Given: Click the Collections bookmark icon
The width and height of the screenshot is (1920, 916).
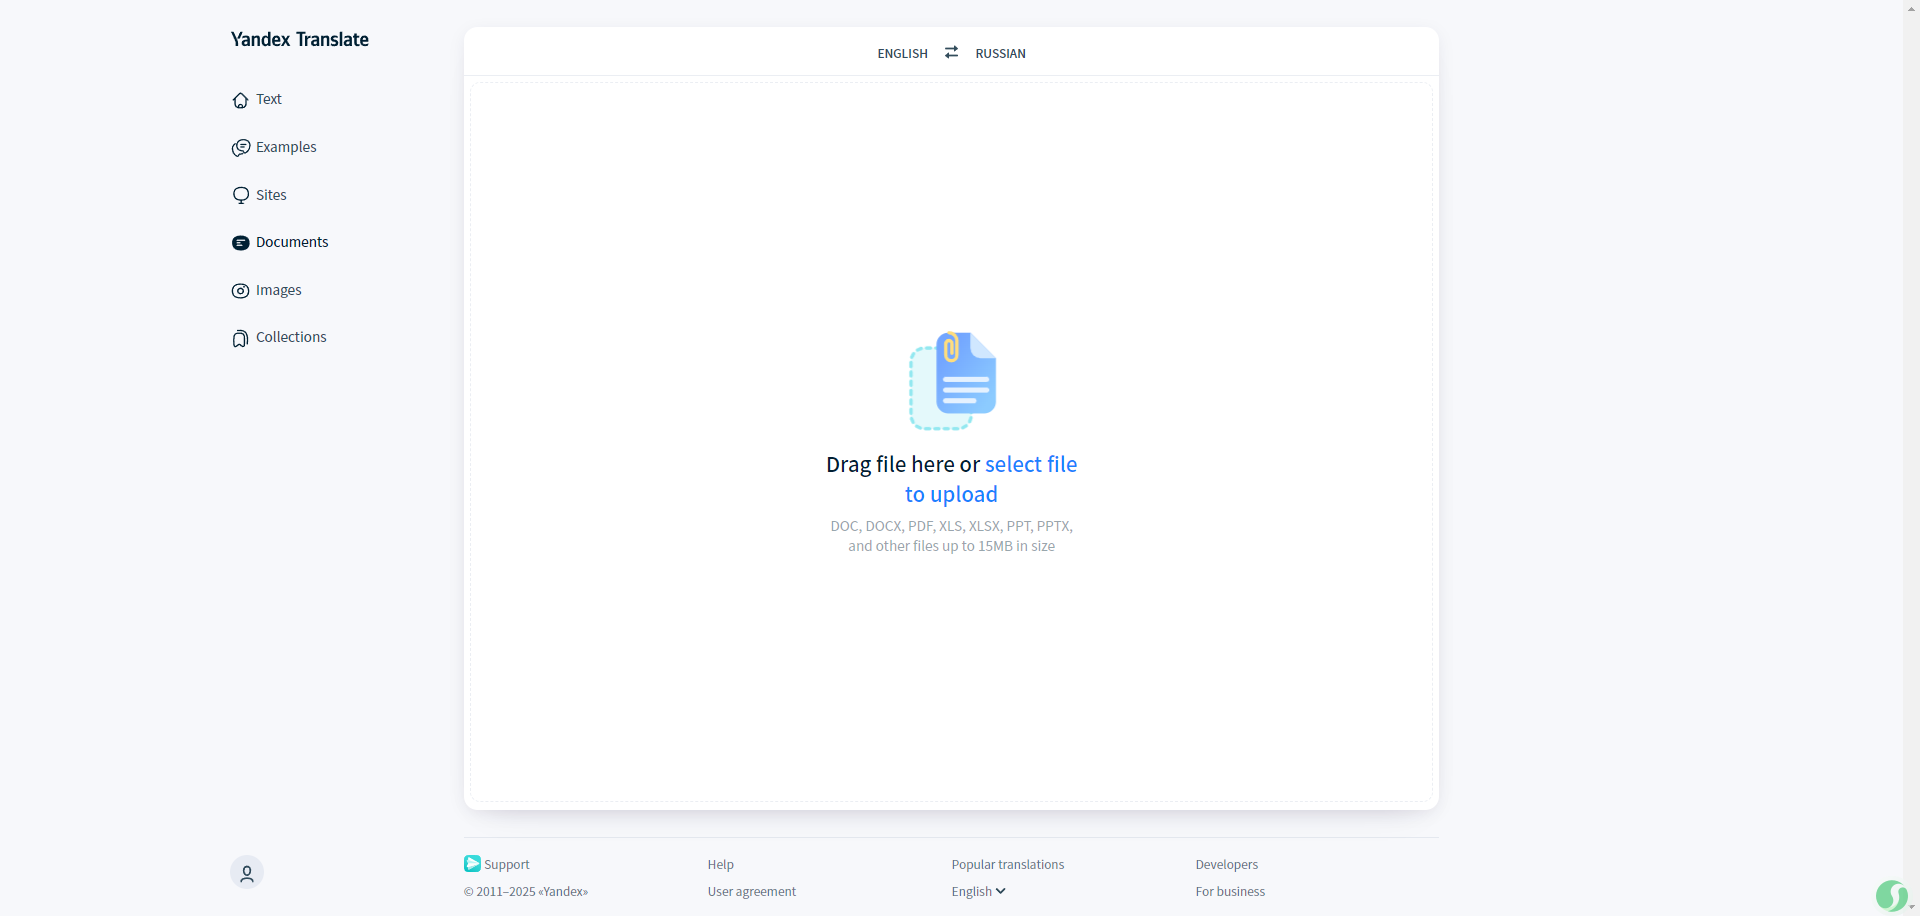Looking at the screenshot, I should coord(240,339).
